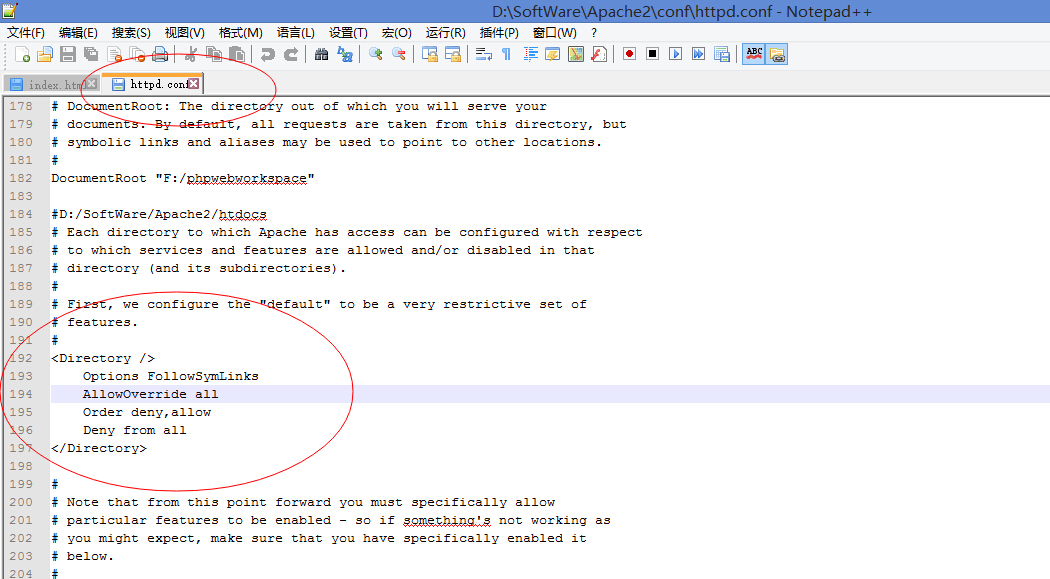
Task: Toggle synchronized horizontal scrolling
Action: pyautogui.click(x=453, y=54)
